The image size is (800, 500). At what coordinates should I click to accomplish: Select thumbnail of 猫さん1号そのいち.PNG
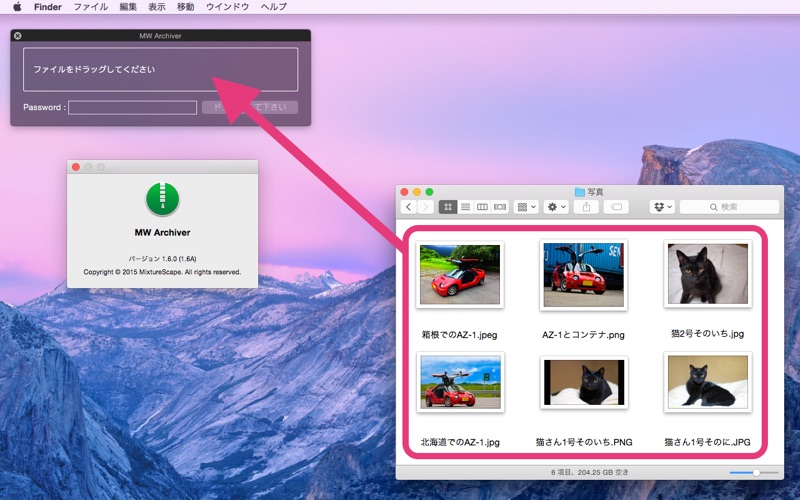point(584,383)
